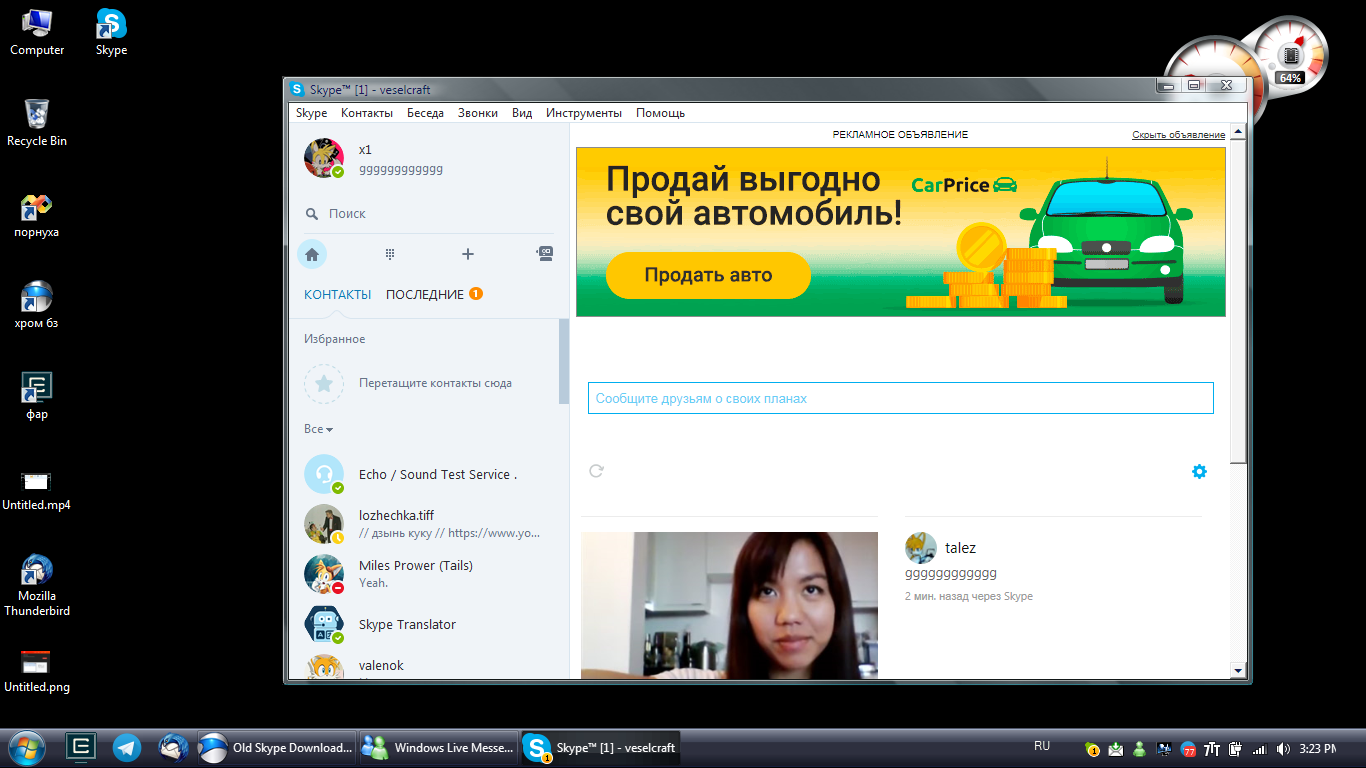Open the Skype desktop shortcut
This screenshot has height=768, width=1366.
[x=111, y=32]
